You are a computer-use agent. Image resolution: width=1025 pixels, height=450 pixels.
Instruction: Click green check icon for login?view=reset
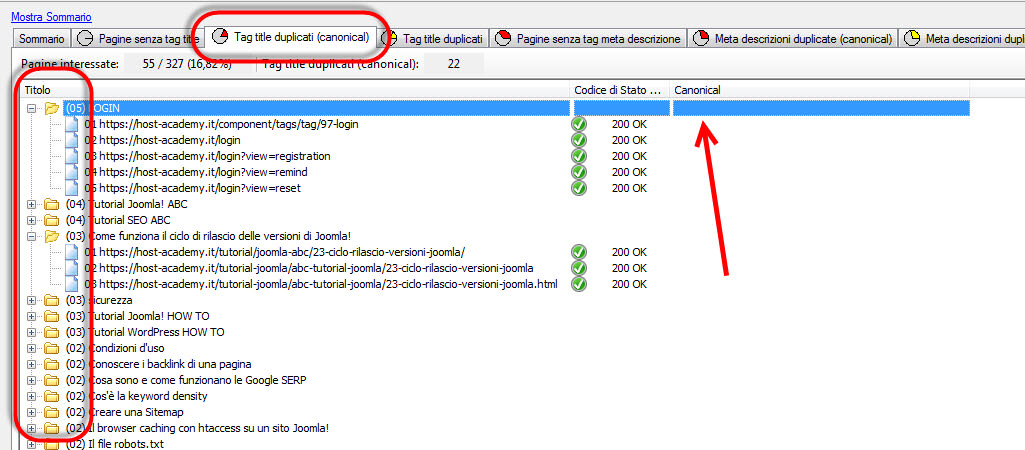click(579, 188)
